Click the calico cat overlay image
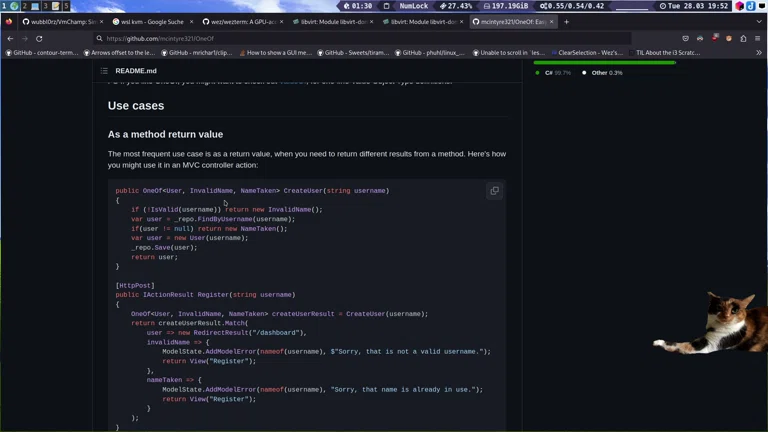Viewport: 768px width, 432px height. coord(710,322)
